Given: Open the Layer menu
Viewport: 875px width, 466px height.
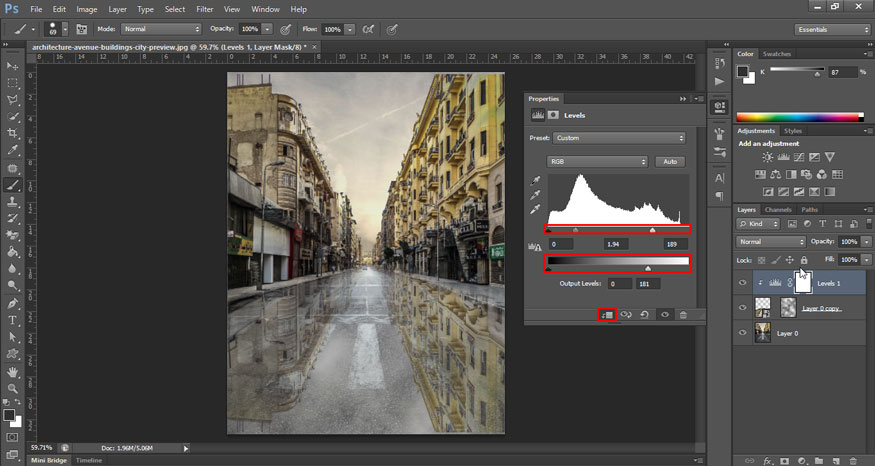Looking at the screenshot, I should pyautogui.click(x=117, y=9).
